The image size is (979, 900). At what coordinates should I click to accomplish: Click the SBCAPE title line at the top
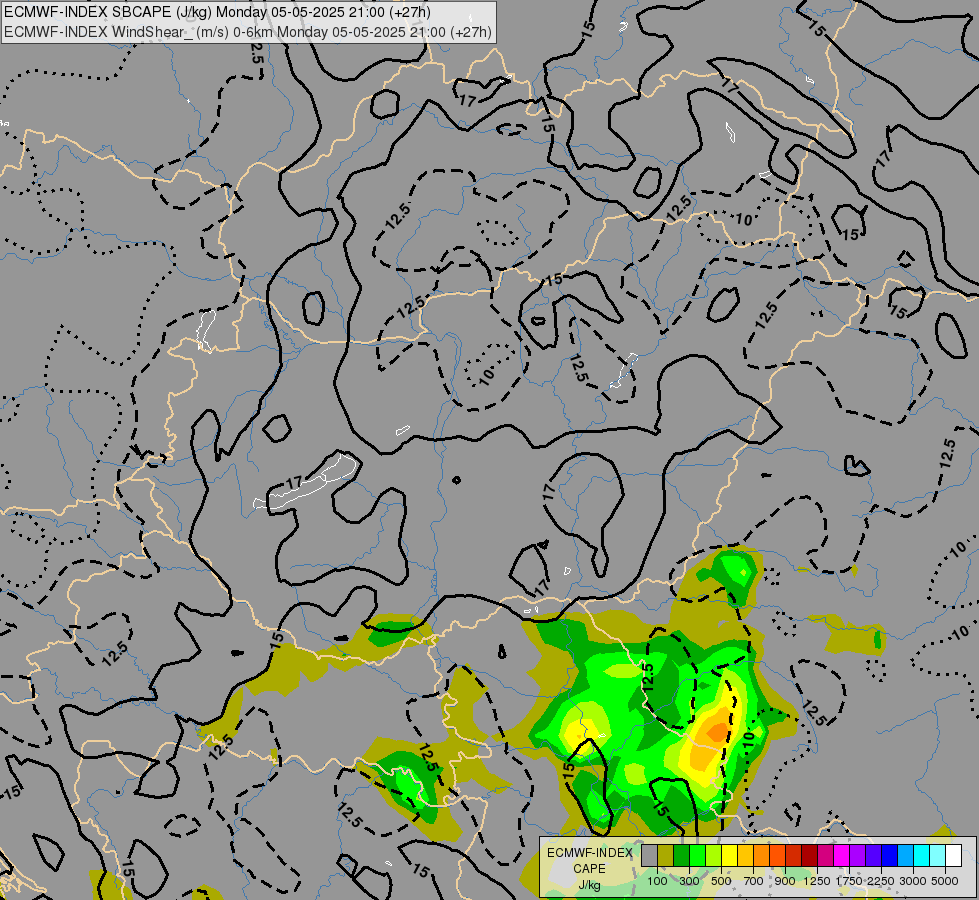[217, 12]
